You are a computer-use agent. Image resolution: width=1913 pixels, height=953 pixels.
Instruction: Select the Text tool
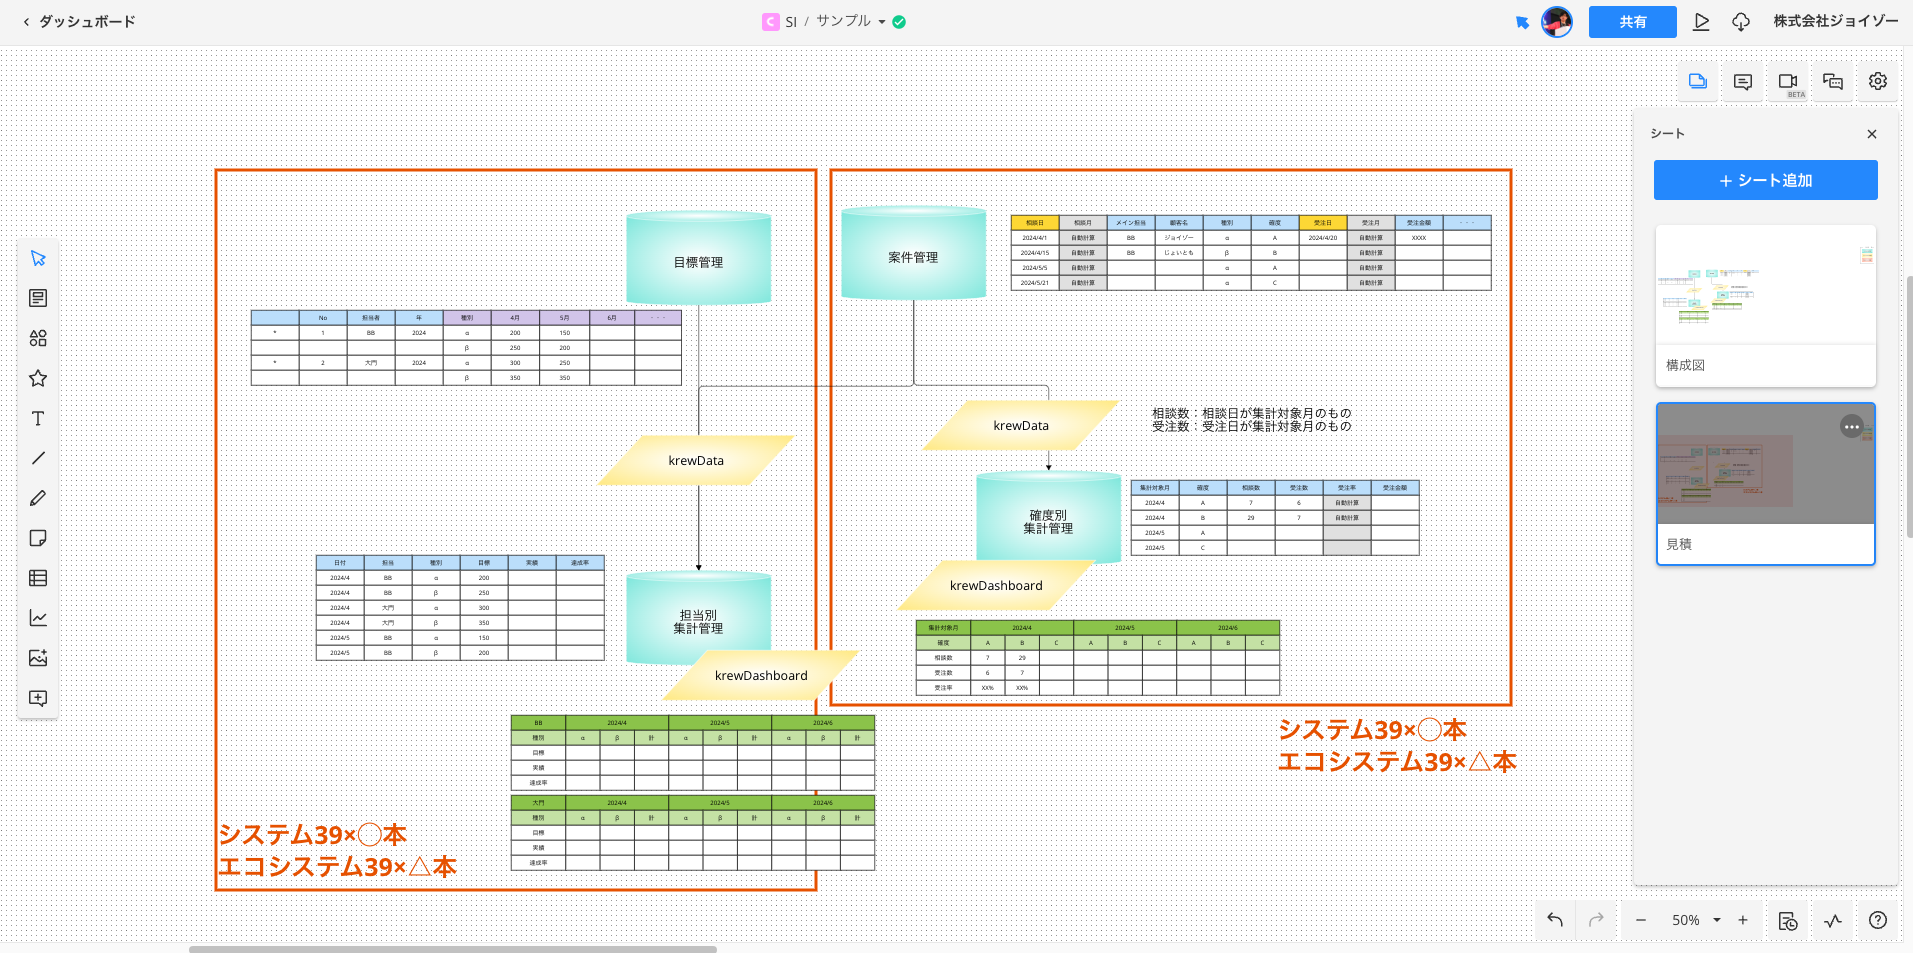(38, 418)
